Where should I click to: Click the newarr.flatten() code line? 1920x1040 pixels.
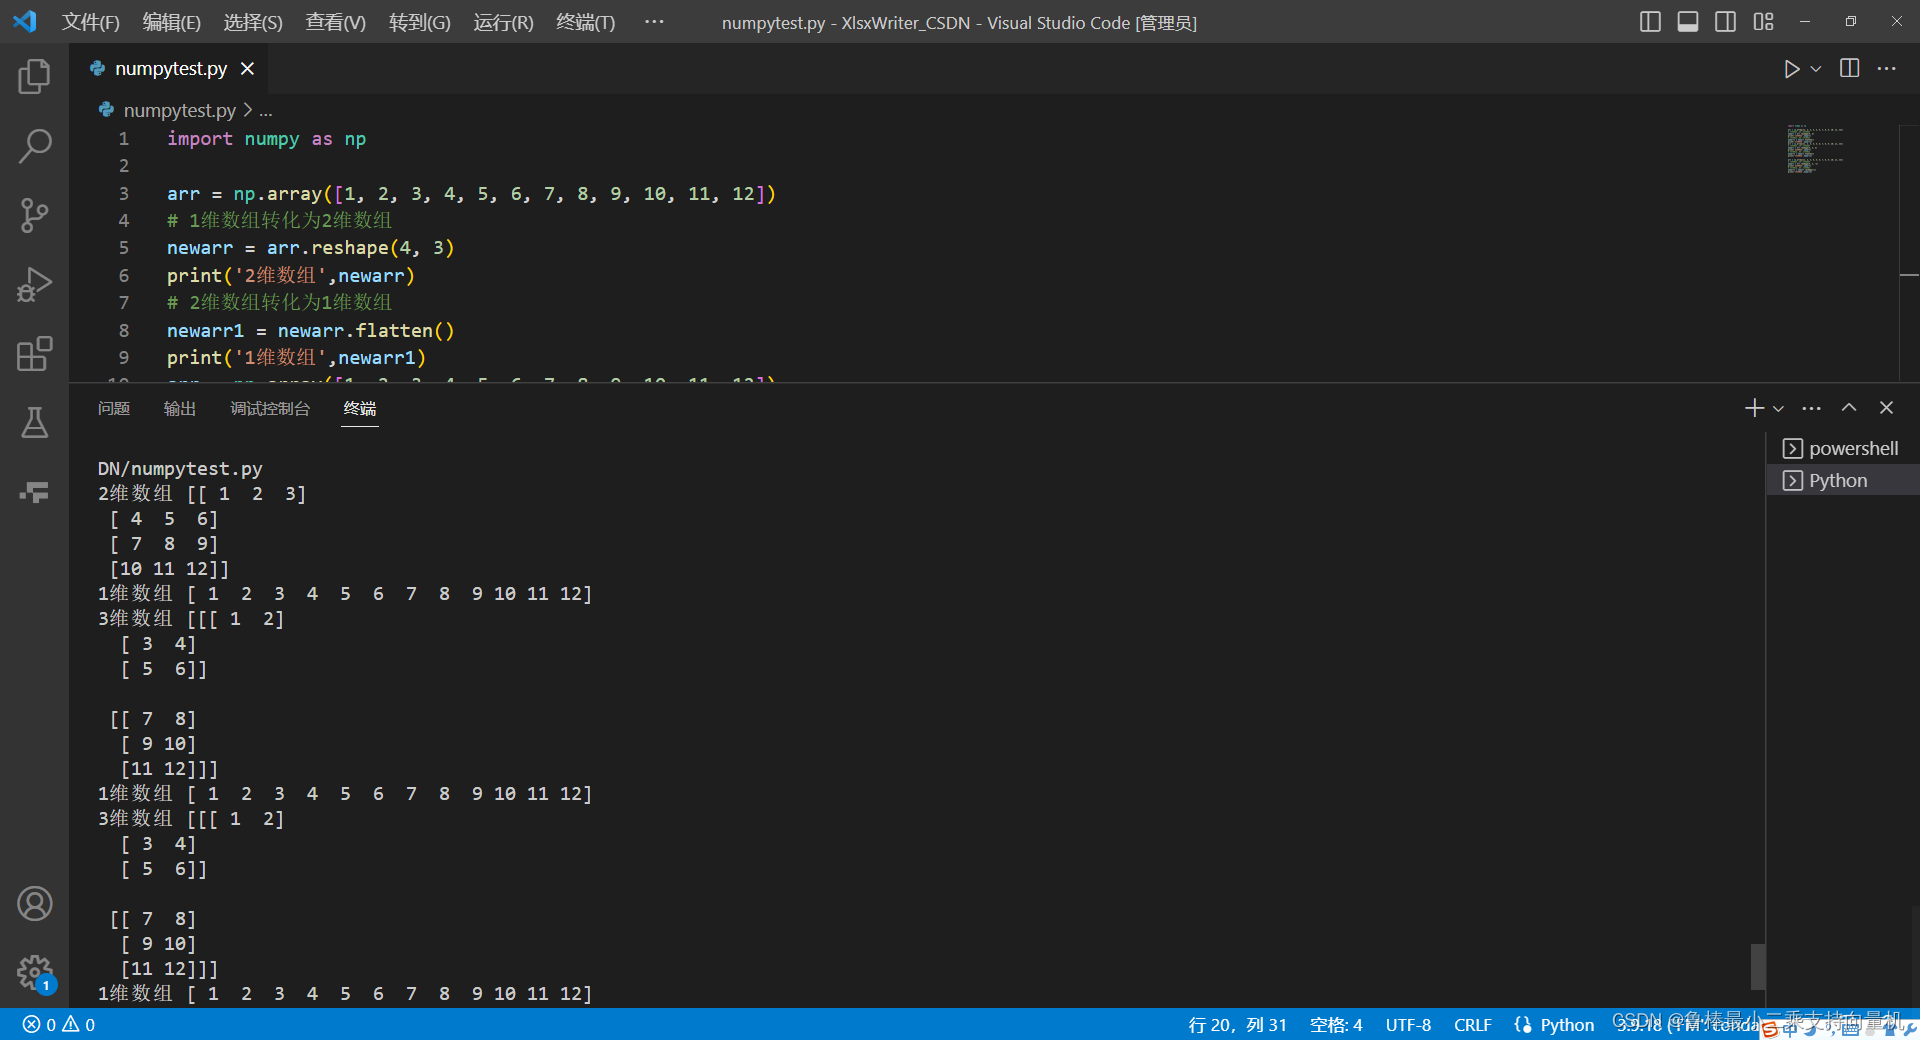pyautogui.click(x=310, y=331)
